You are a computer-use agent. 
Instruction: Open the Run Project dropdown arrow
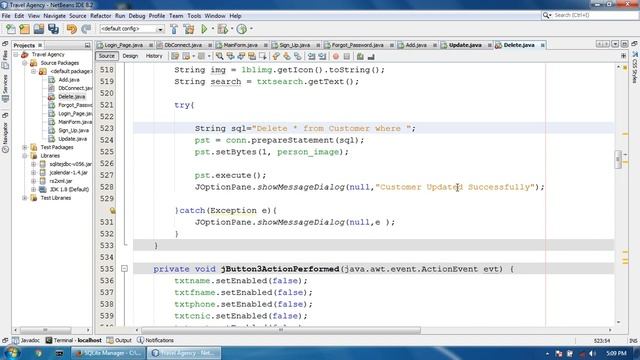tap(212, 29)
